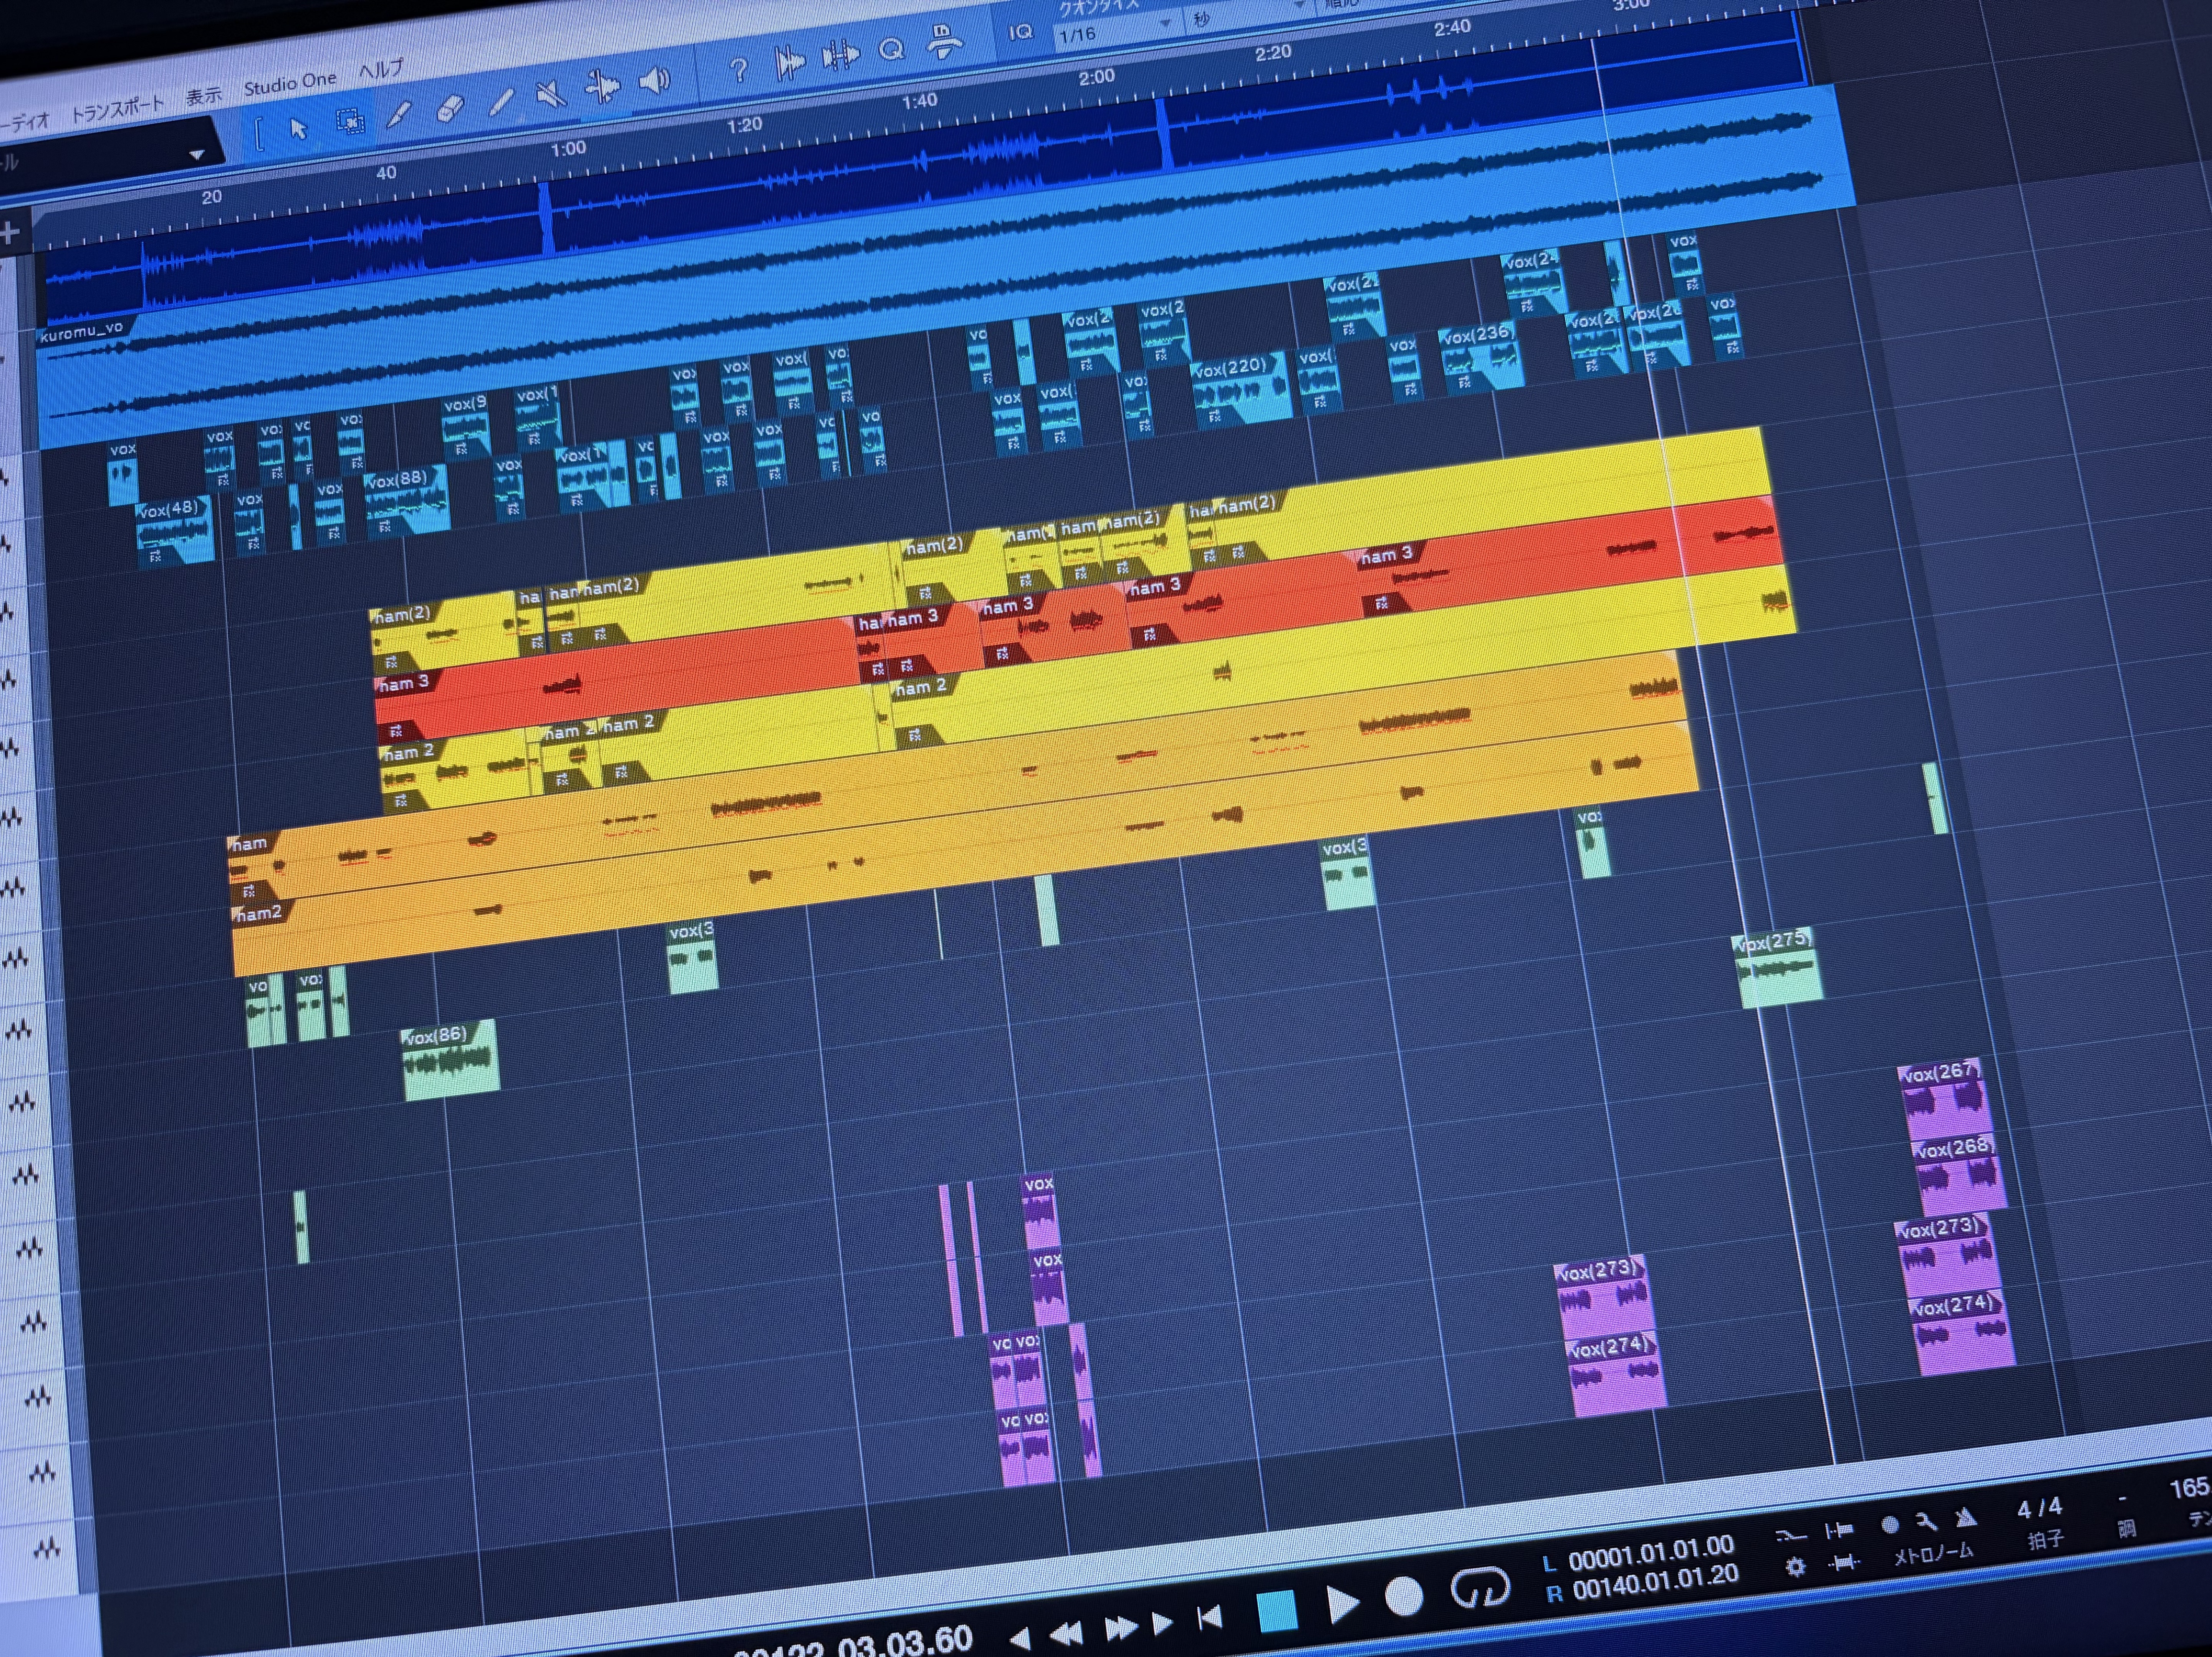Image resolution: width=2212 pixels, height=1657 pixels.
Task: Select the Mute tool
Action: click(551, 94)
